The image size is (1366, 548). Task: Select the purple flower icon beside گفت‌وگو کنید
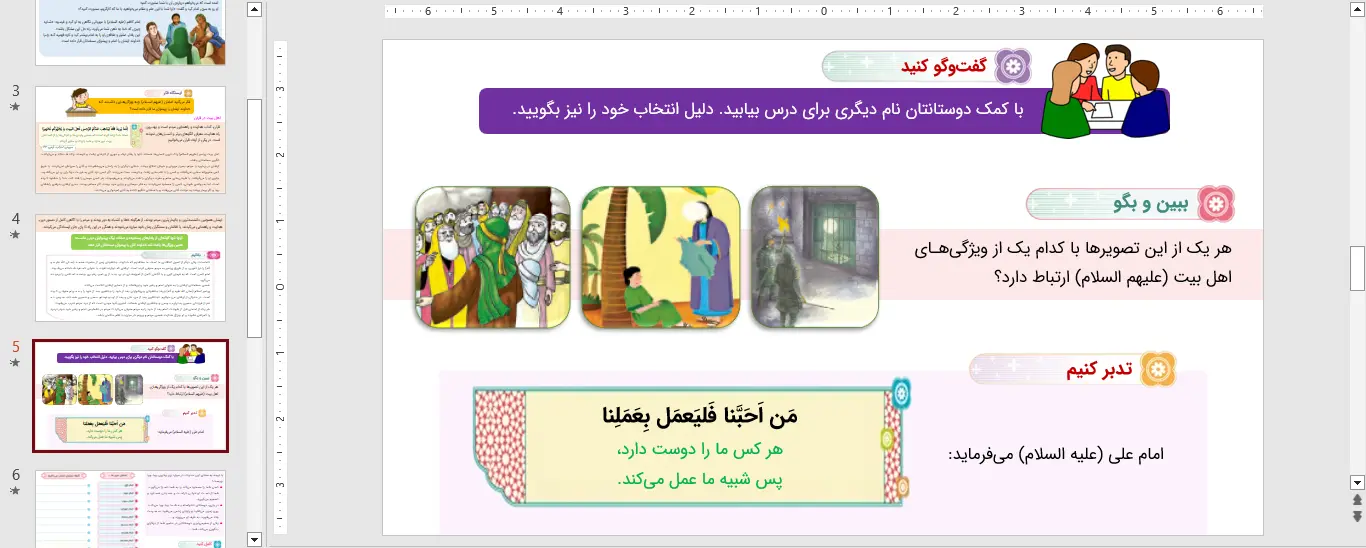tap(1016, 67)
